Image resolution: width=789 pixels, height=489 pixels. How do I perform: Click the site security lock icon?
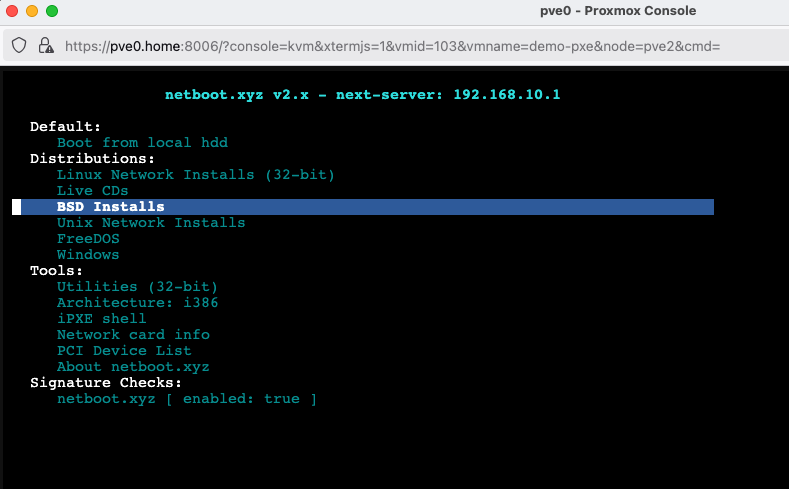point(45,46)
